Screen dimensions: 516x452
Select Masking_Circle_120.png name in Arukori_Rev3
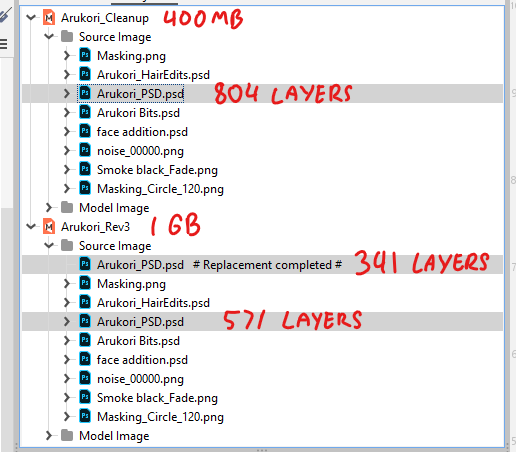tap(160, 417)
